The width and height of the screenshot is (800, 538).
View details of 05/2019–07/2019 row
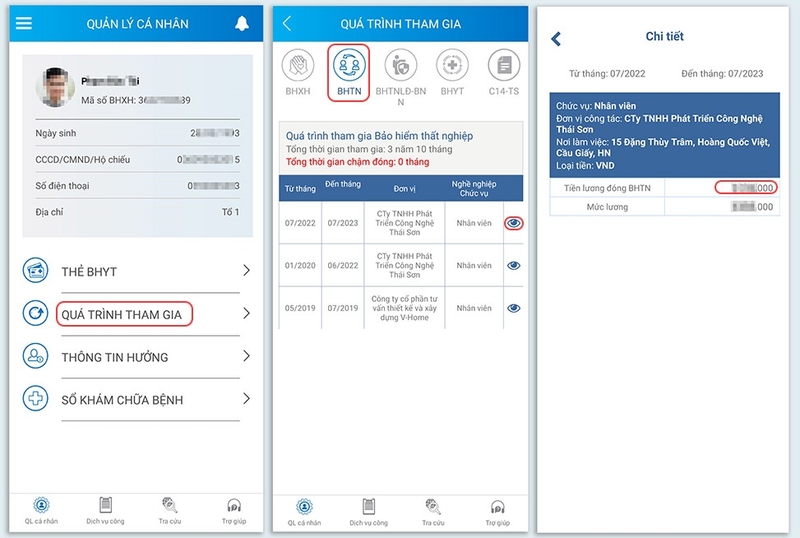514,308
